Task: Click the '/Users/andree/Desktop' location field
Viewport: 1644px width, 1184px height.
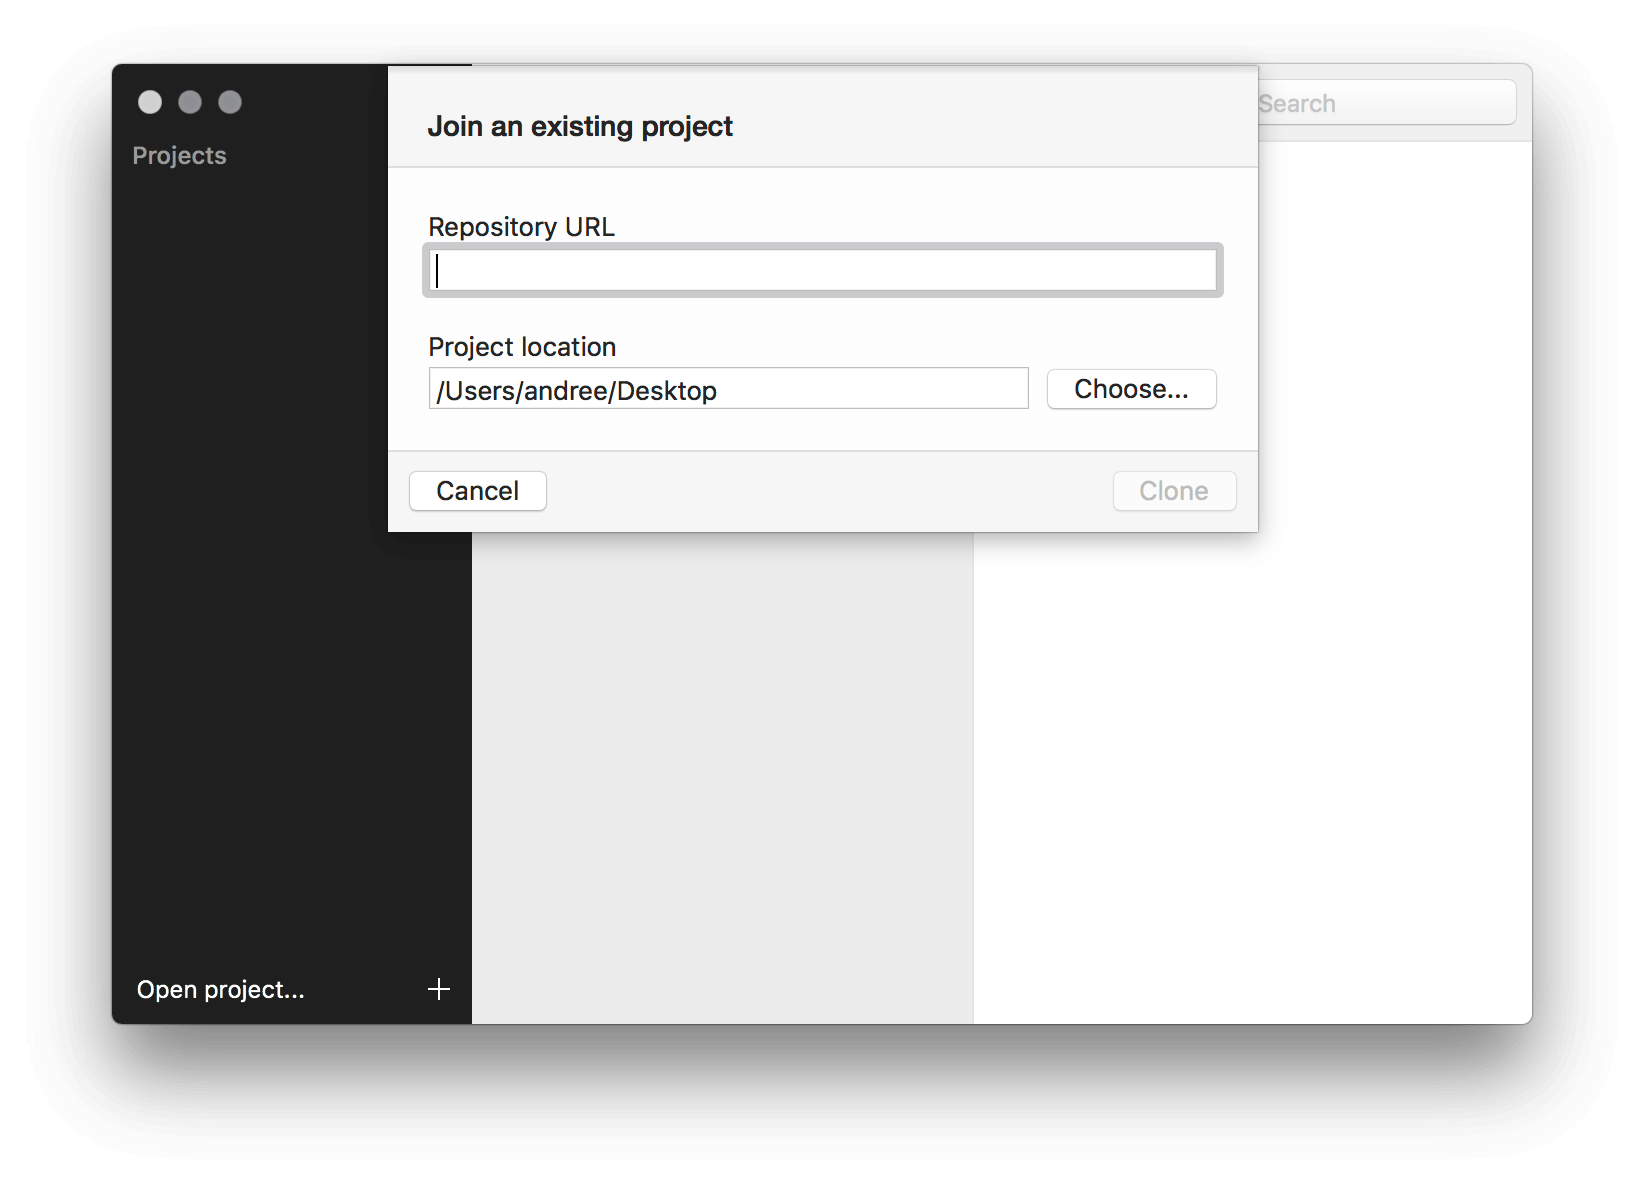Action: [727, 389]
